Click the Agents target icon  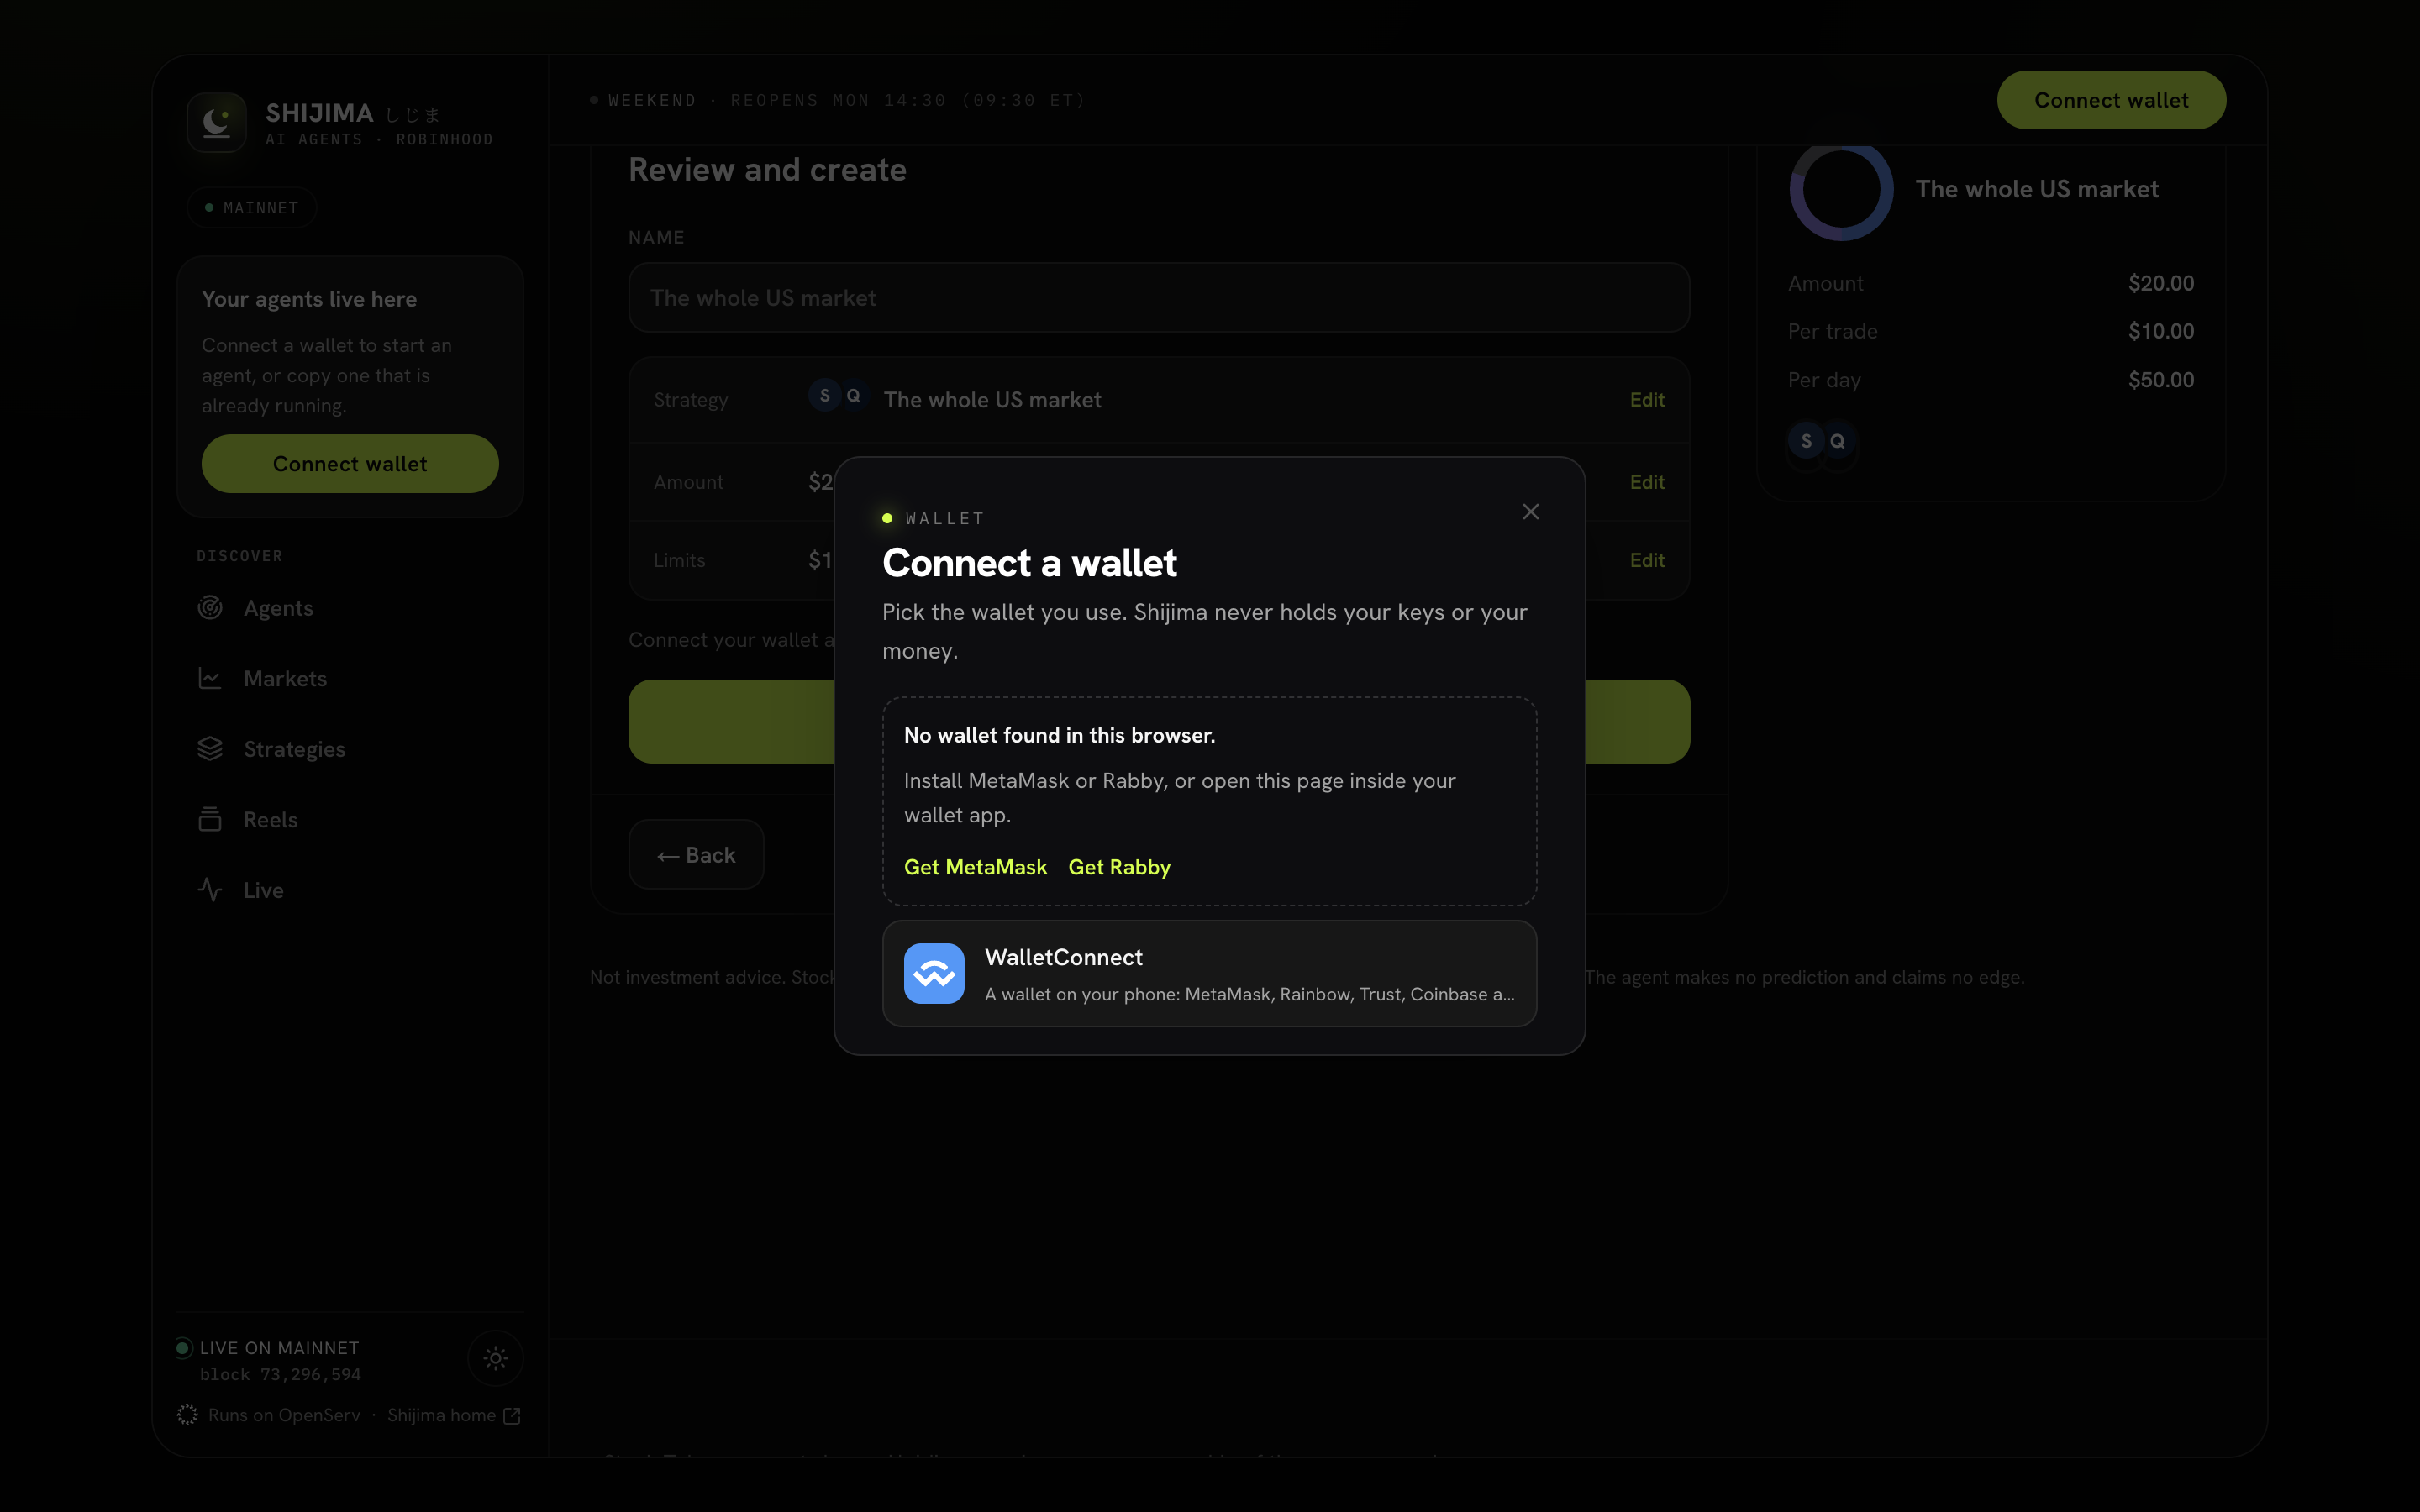coord(210,608)
